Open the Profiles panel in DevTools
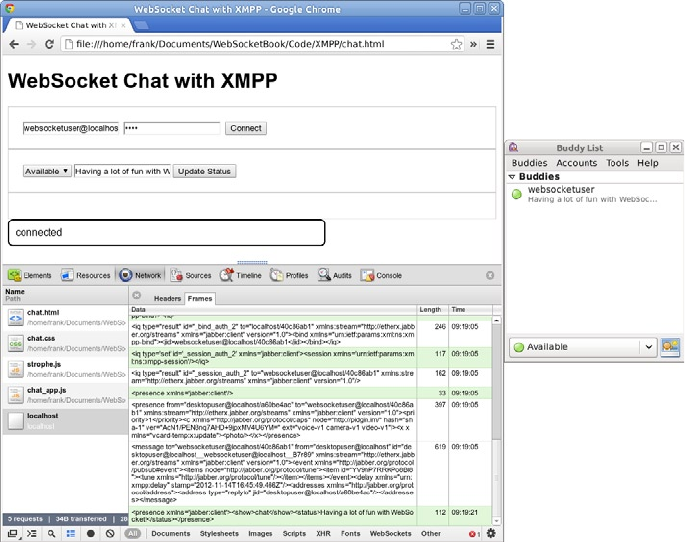 (289, 275)
